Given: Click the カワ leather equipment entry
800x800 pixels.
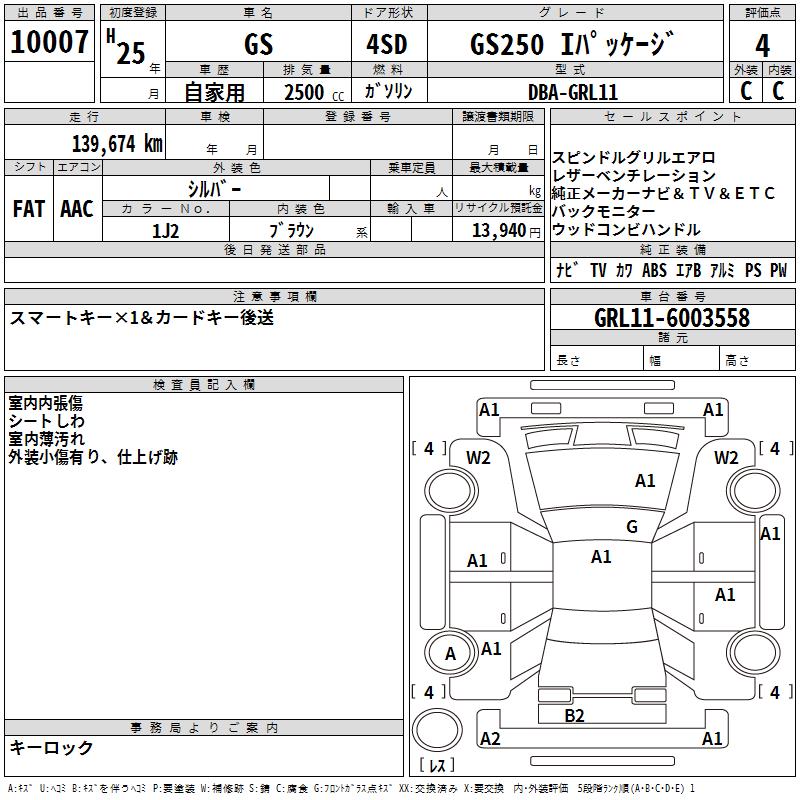Looking at the screenshot, I should (x=623, y=270).
